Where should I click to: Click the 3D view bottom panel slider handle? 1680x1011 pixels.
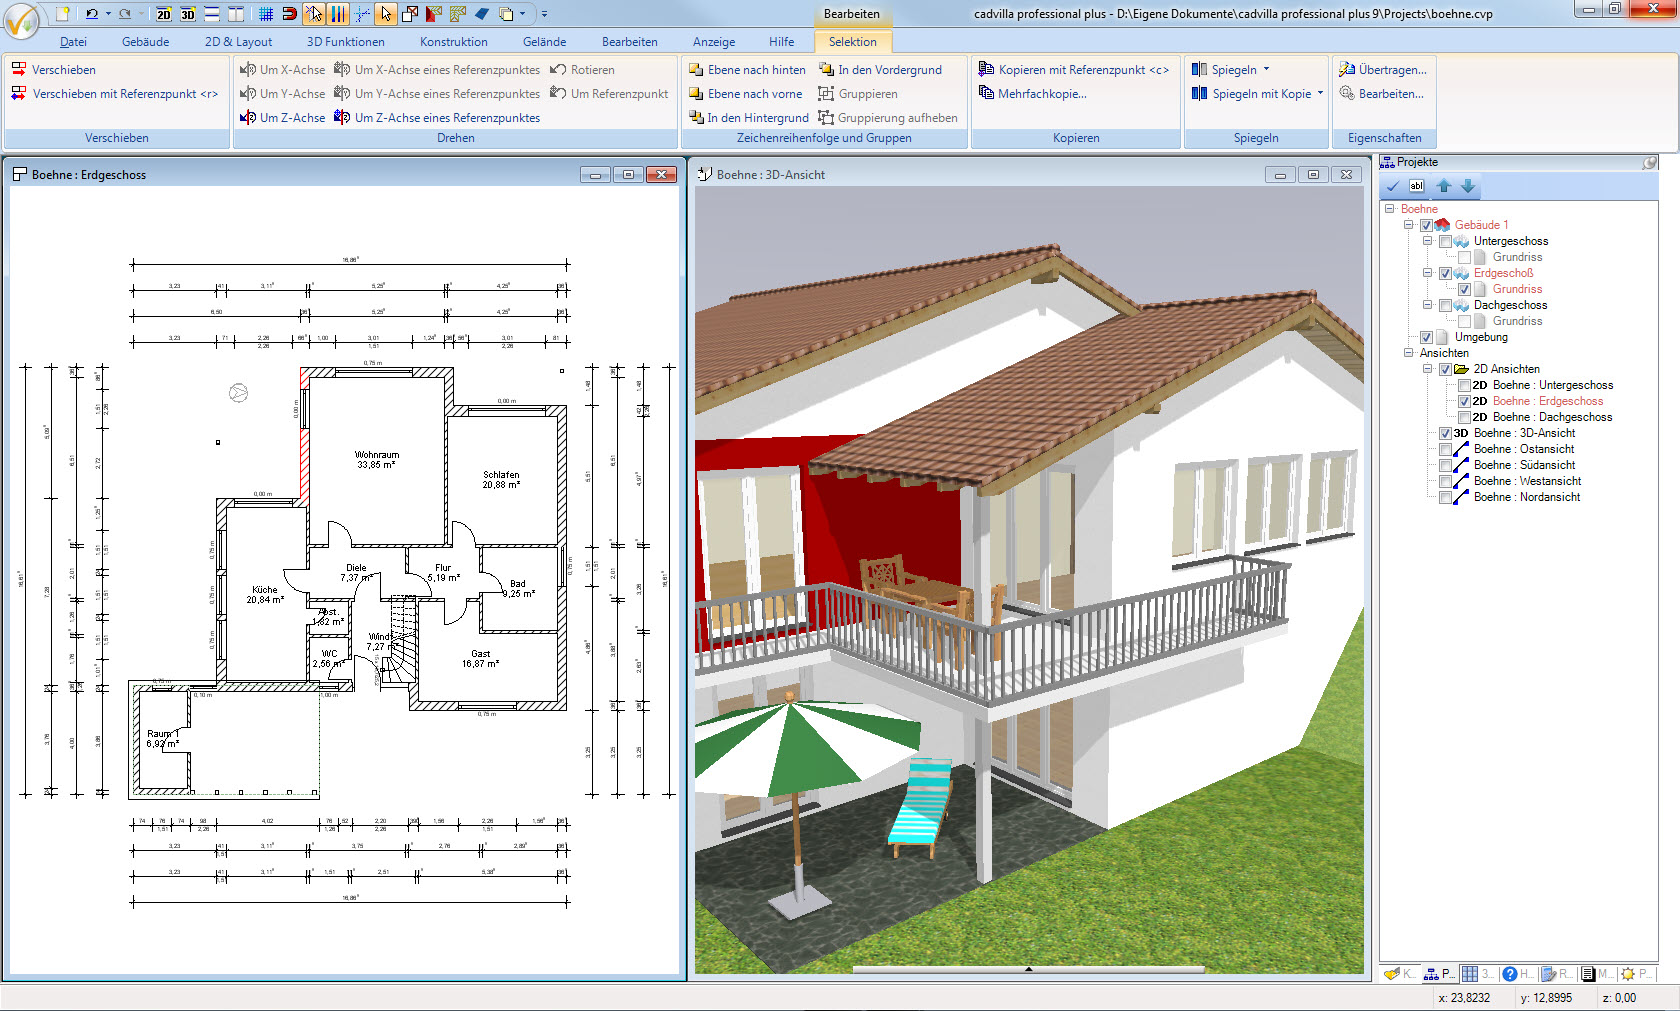click(x=1028, y=969)
